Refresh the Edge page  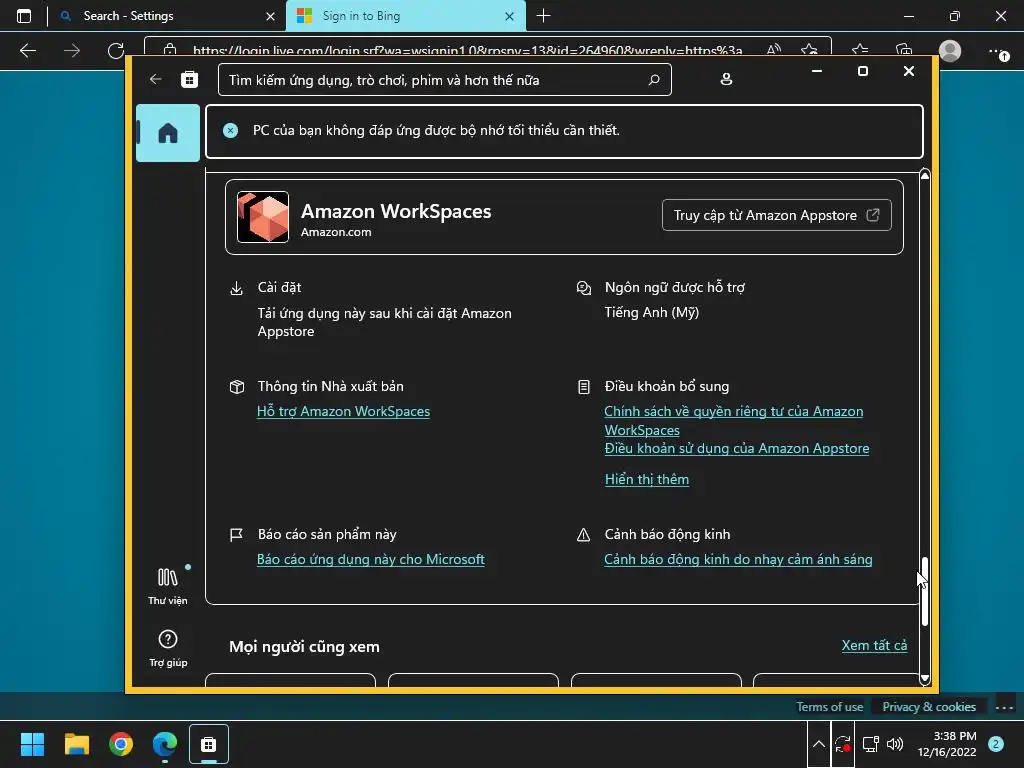click(x=116, y=50)
